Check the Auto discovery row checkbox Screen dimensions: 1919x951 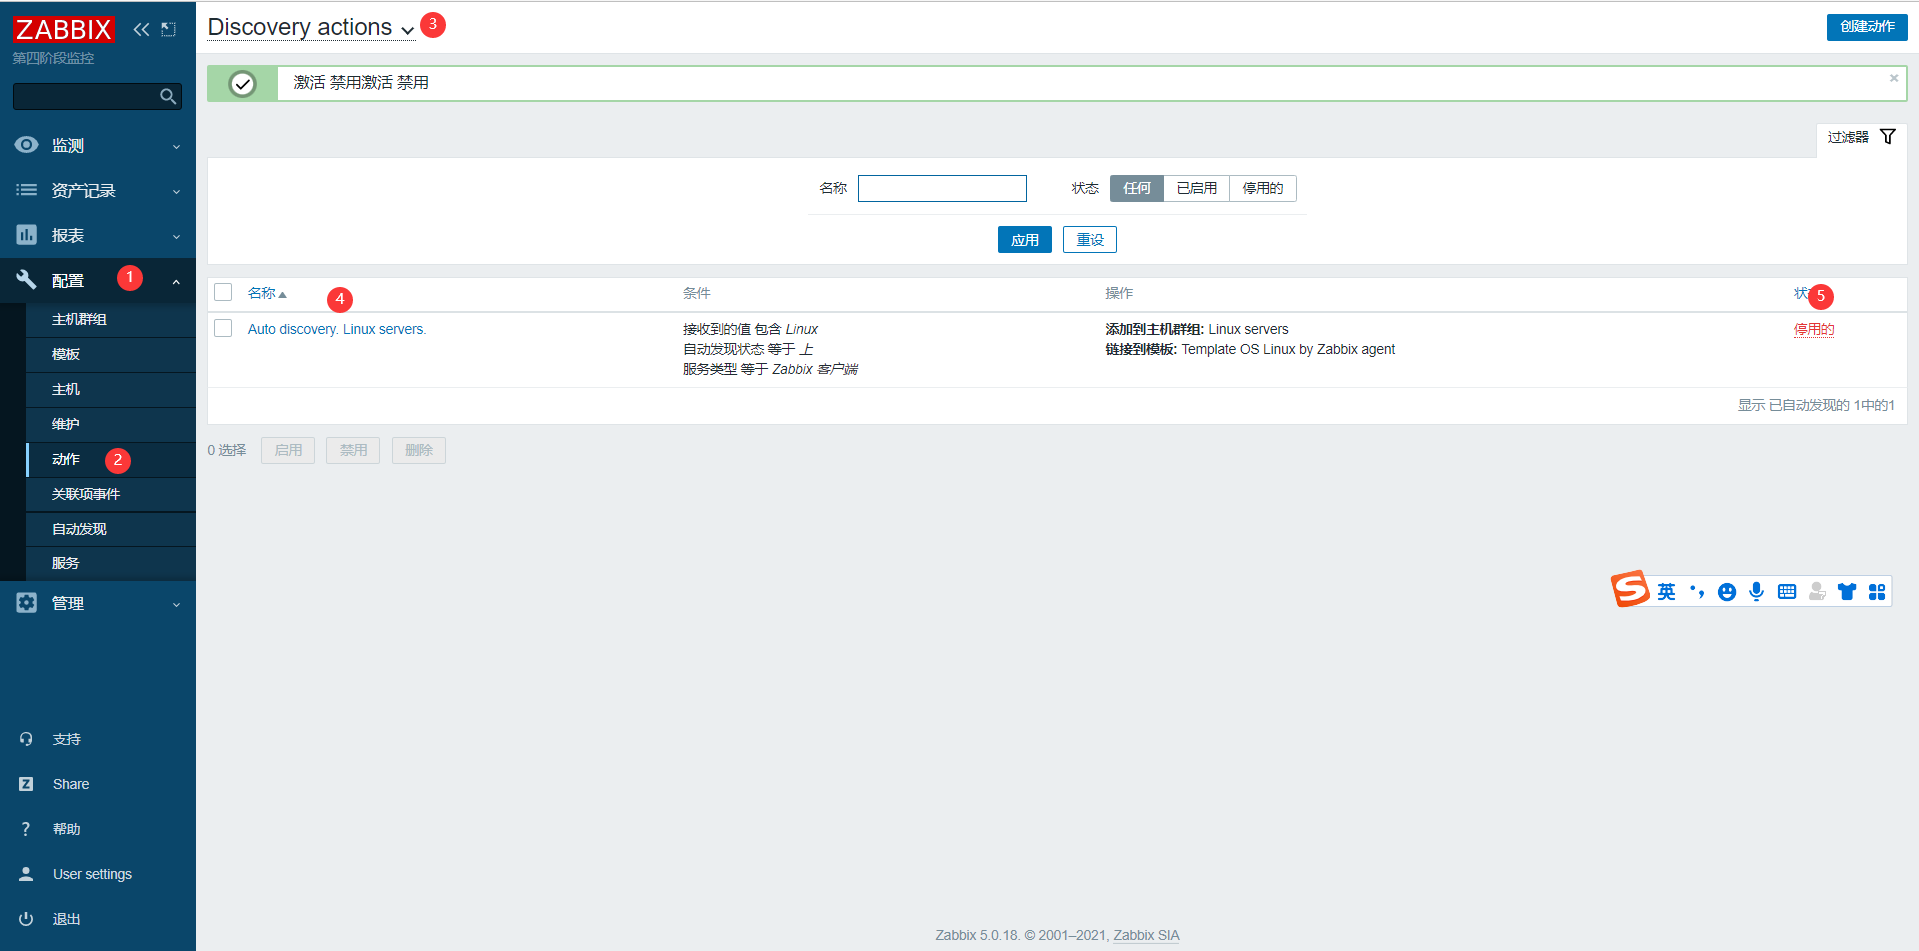[x=223, y=328]
